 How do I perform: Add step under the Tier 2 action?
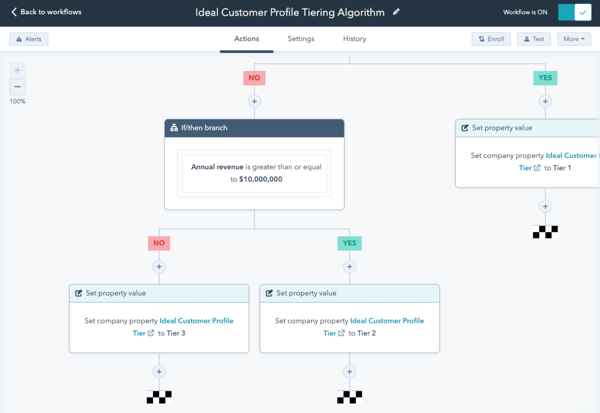click(x=349, y=372)
